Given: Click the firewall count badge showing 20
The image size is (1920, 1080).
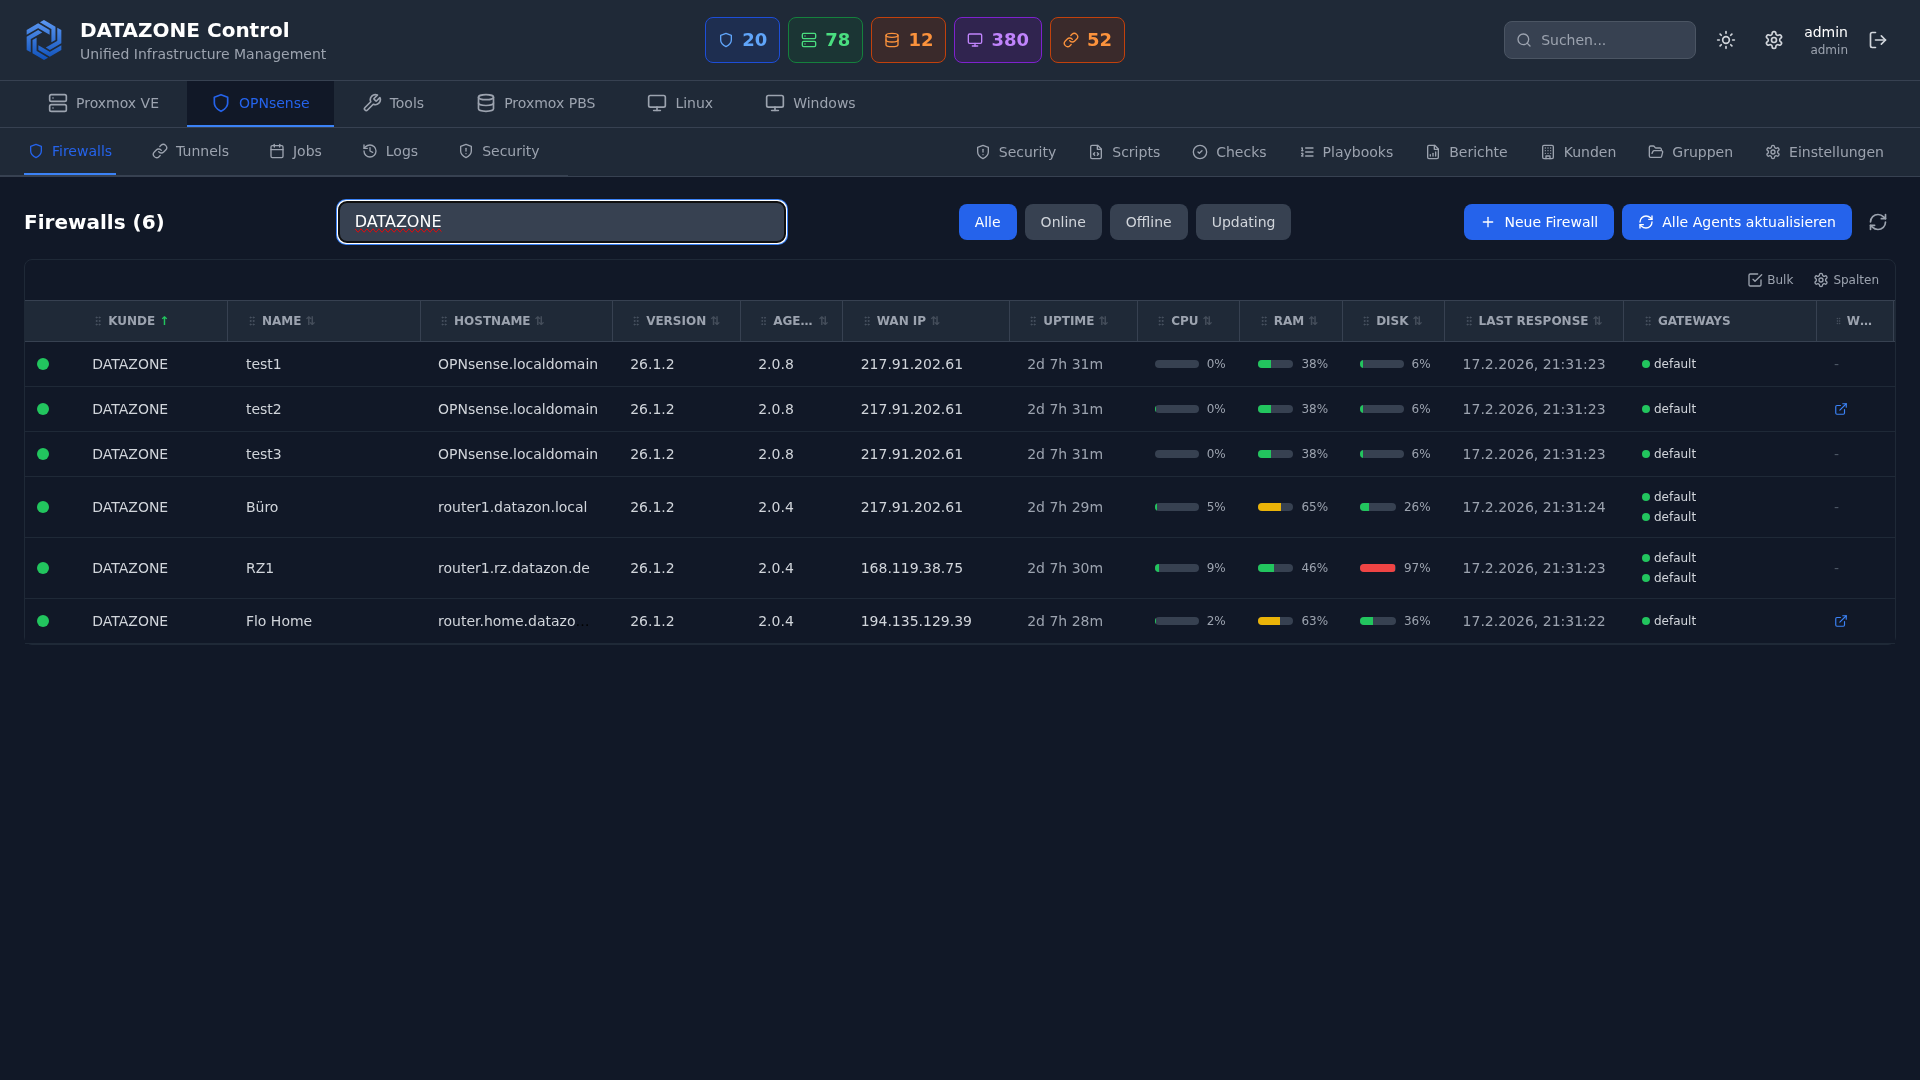Looking at the screenshot, I should [x=742, y=40].
